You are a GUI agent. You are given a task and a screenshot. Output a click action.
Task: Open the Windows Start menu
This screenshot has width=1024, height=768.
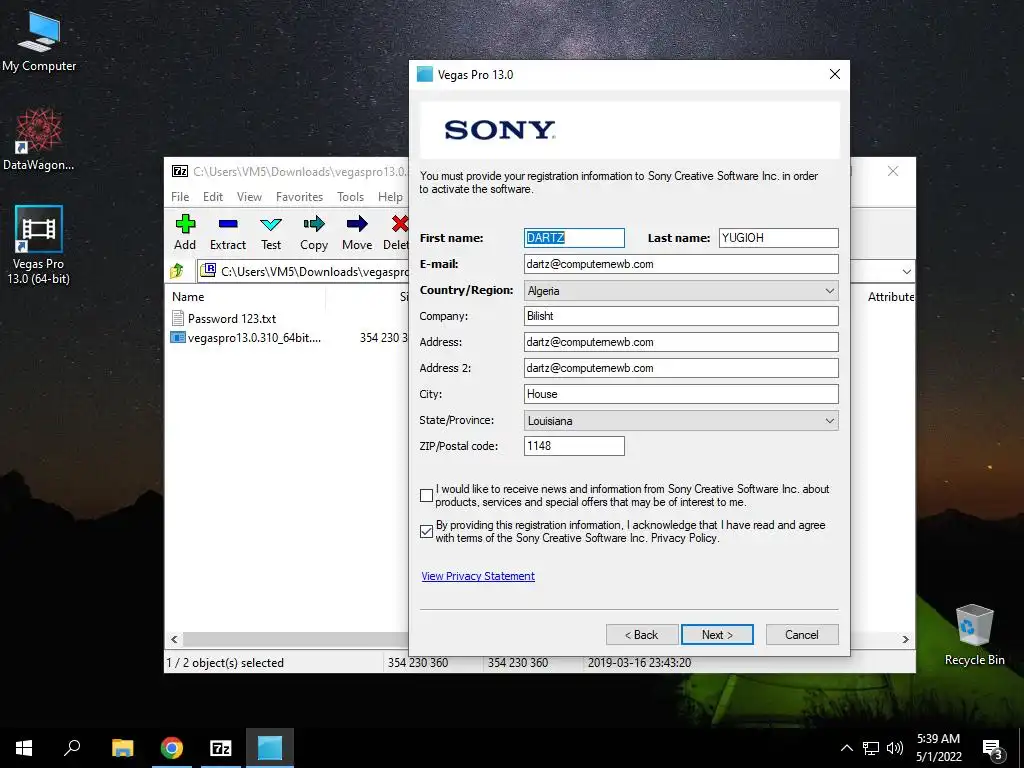pyautogui.click(x=24, y=748)
